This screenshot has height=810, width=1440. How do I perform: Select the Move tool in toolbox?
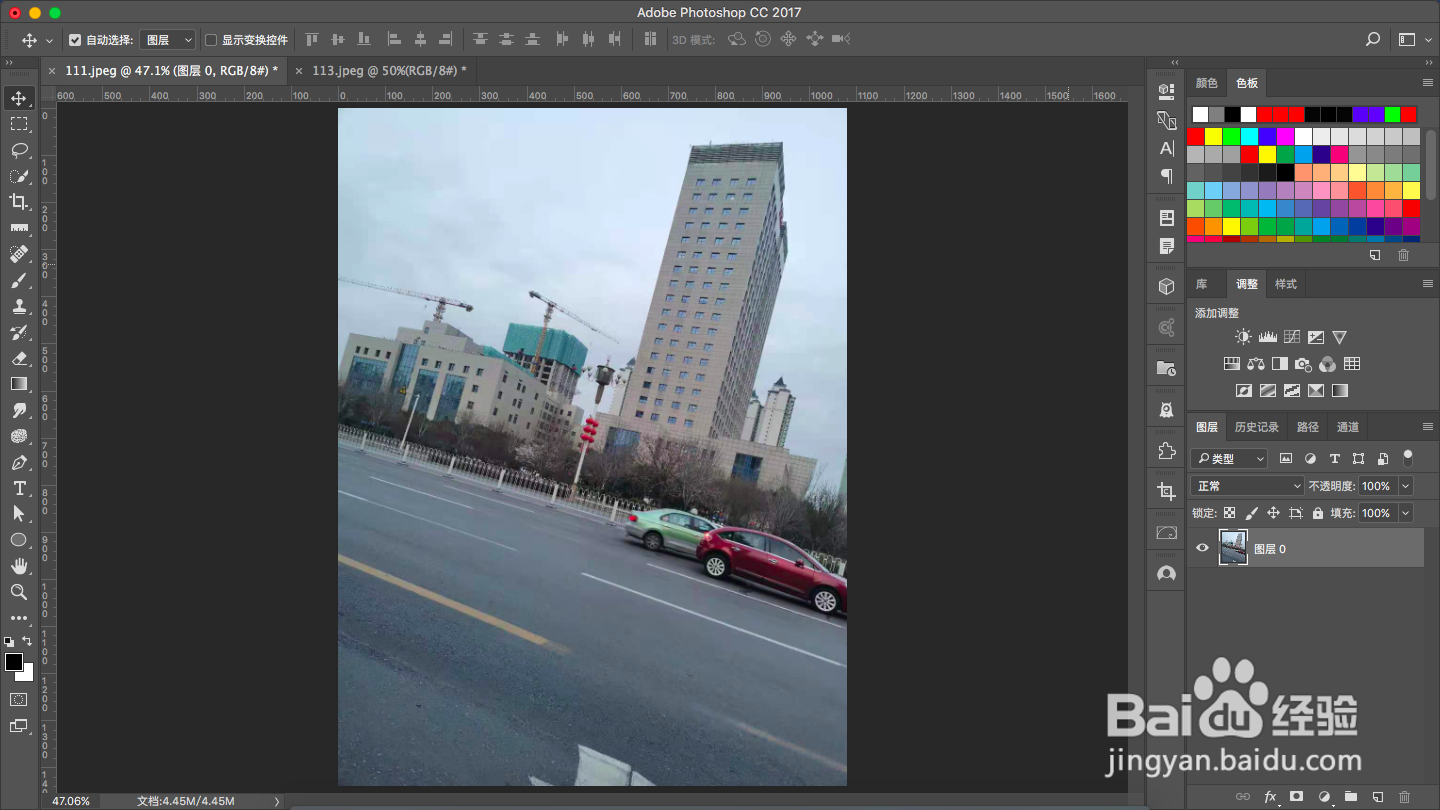pyautogui.click(x=19, y=98)
